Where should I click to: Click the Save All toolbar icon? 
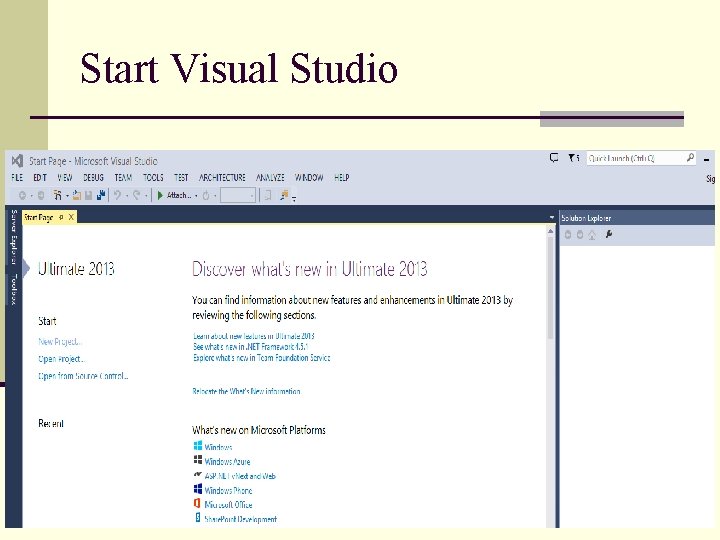[101, 195]
